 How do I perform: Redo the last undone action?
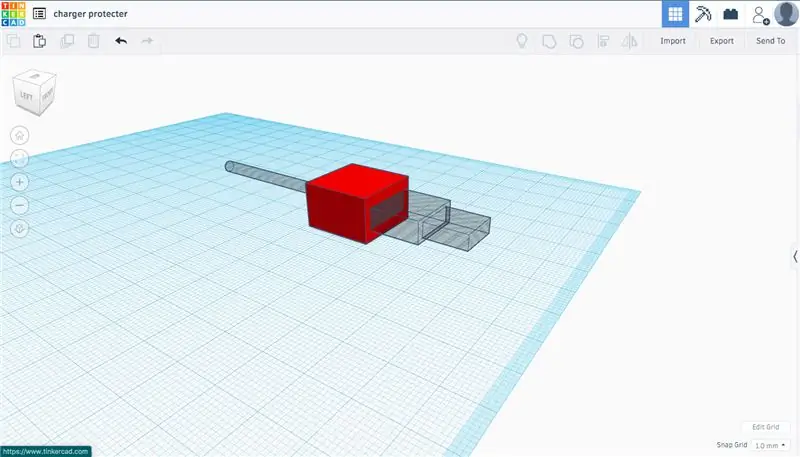[147, 41]
